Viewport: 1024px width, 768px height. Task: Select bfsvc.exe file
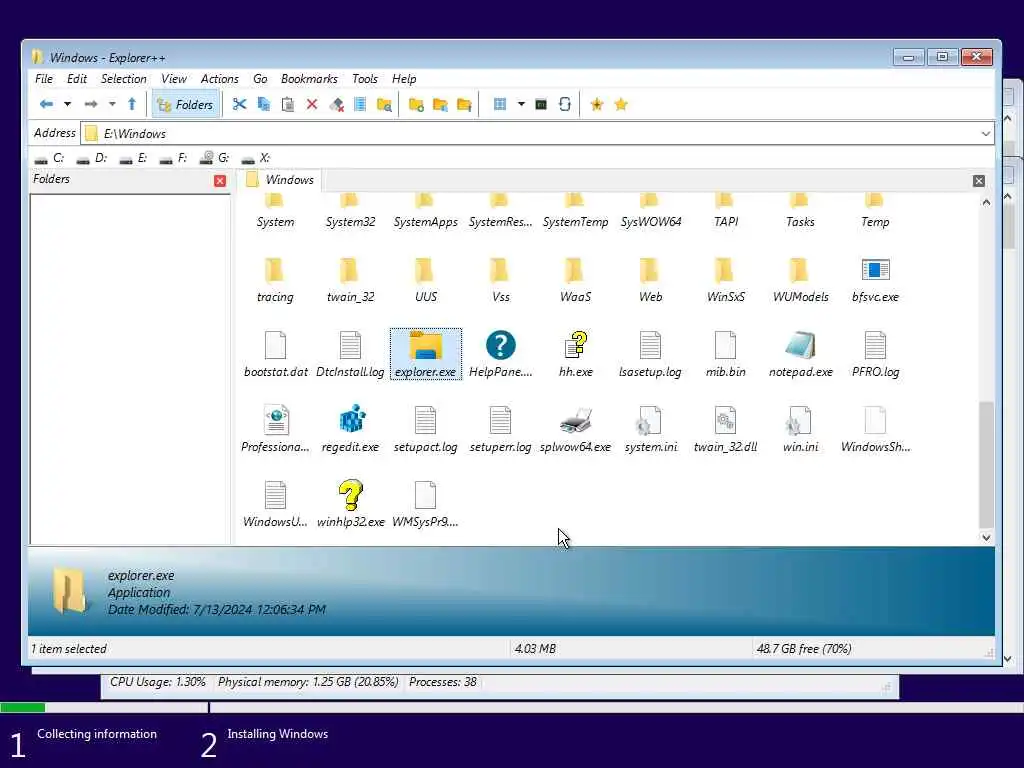coord(875,281)
